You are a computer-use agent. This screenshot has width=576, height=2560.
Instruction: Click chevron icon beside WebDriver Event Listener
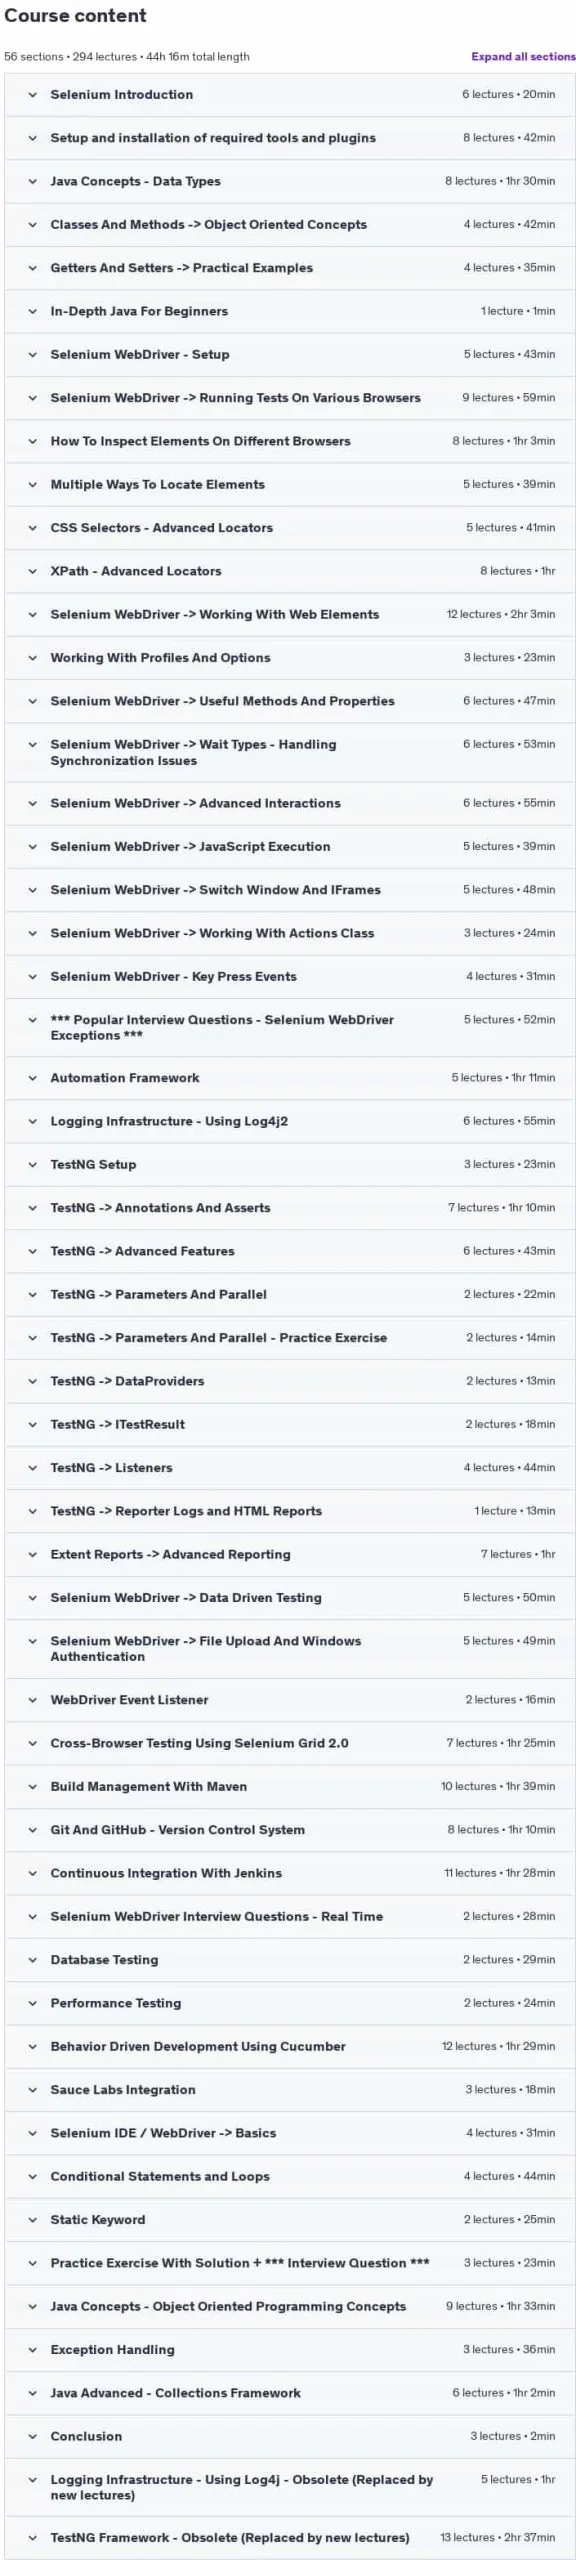click(x=32, y=1700)
